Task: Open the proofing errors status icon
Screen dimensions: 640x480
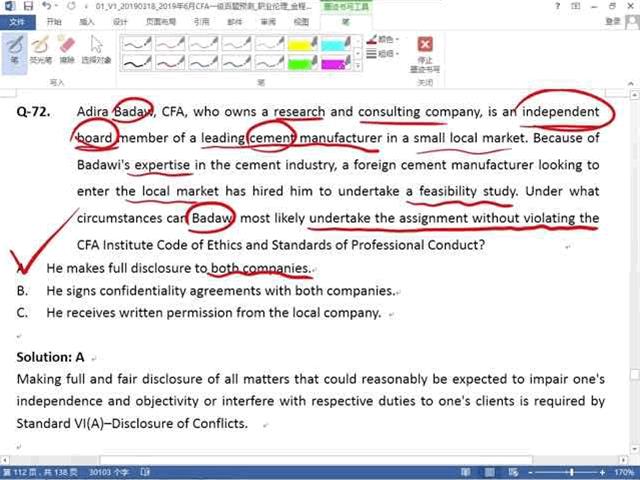Action: 145,473
